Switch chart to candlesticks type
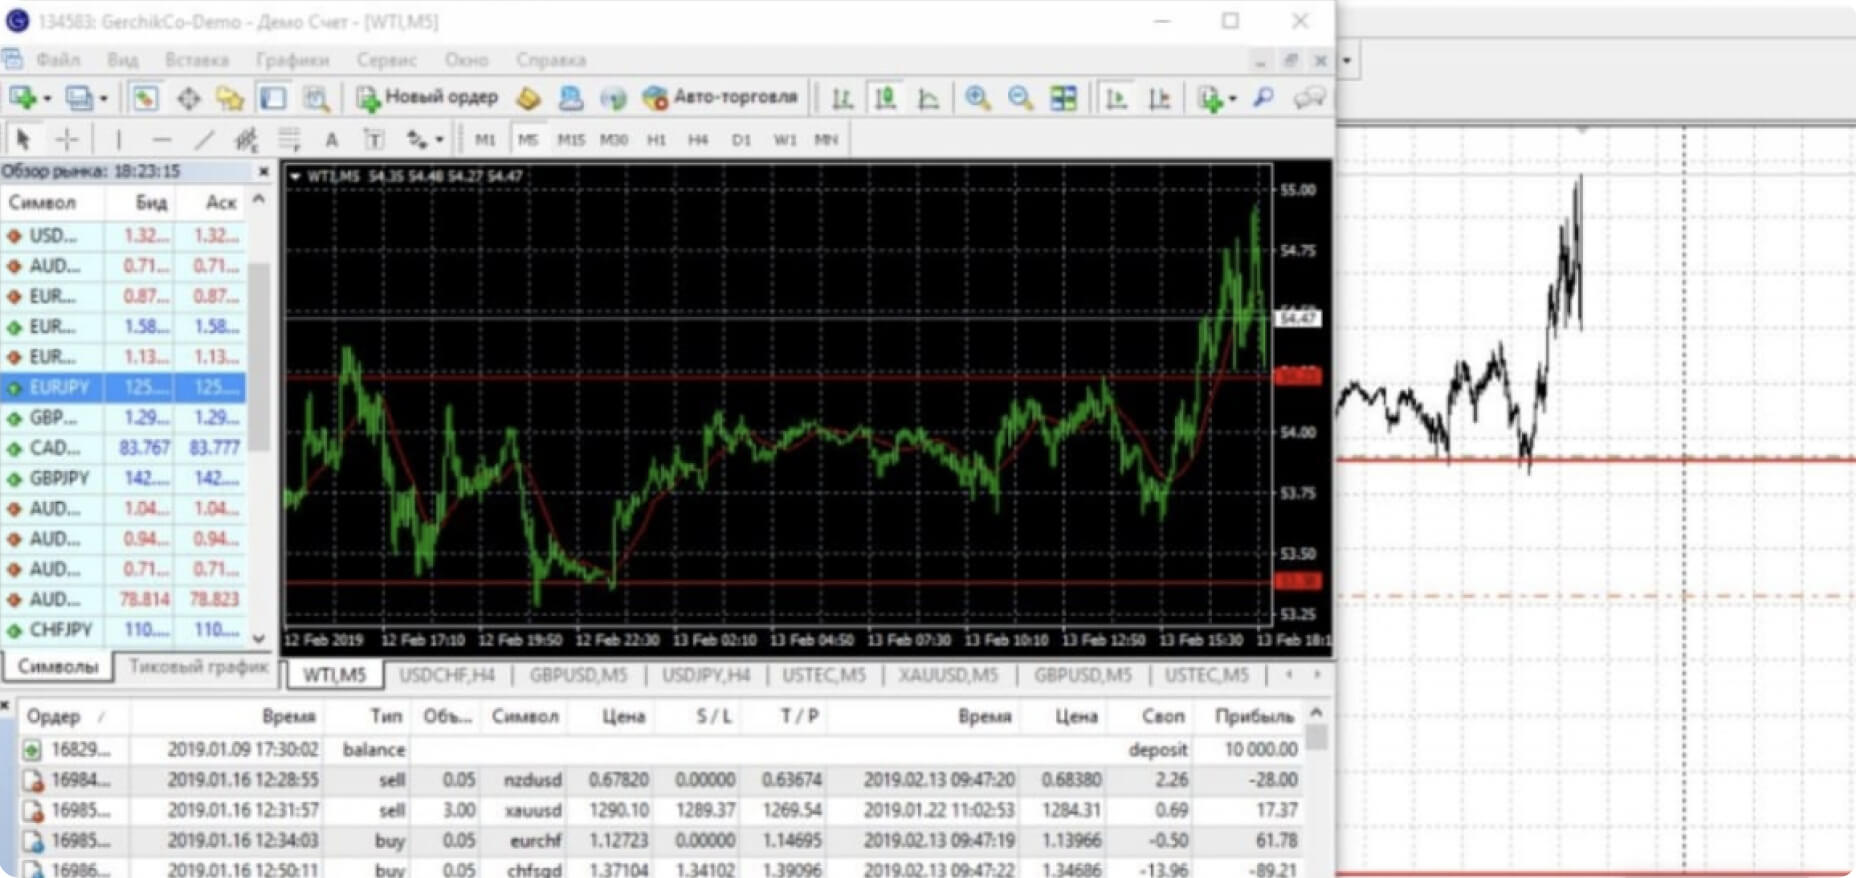Viewport: 1856px width, 878px height. (x=886, y=98)
